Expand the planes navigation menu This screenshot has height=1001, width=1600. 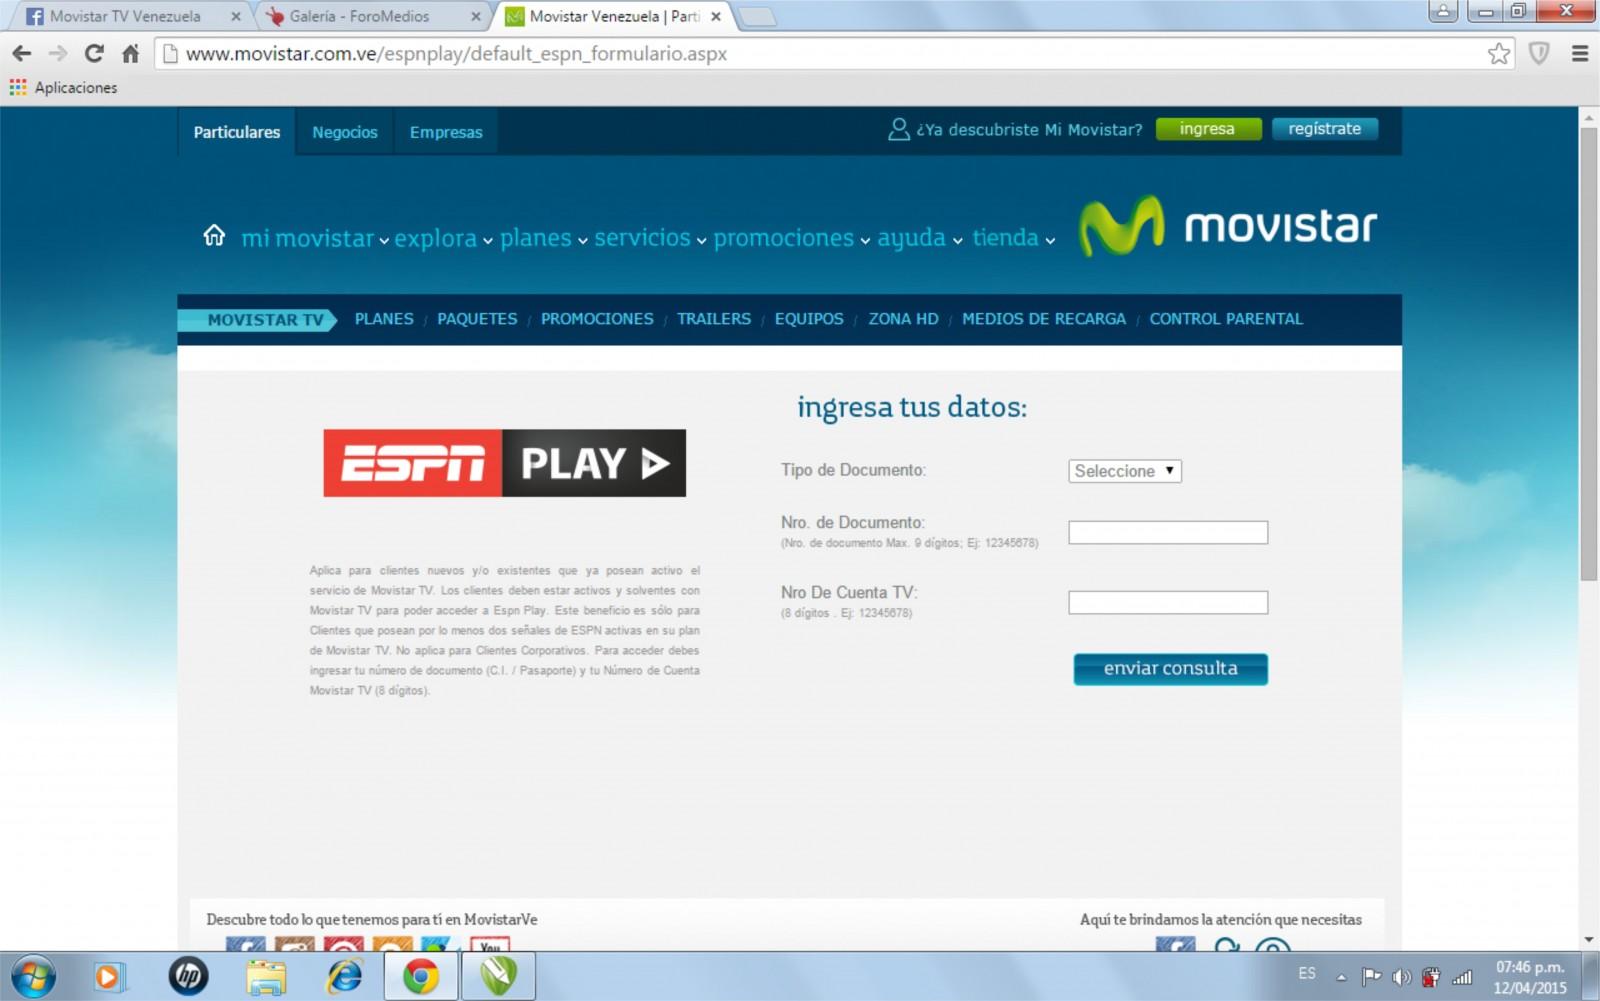coord(543,238)
